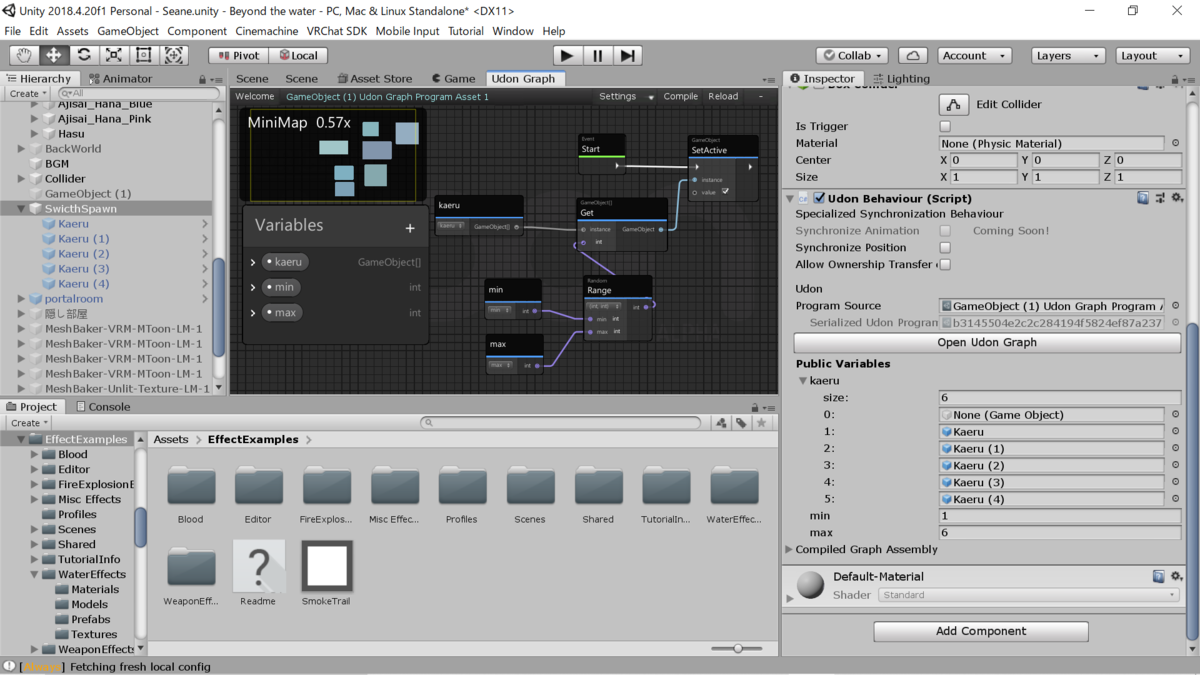The width and height of the screenshot is (1200, 675).
Task: Select the combined Transform tool
Action: (174, 55)
